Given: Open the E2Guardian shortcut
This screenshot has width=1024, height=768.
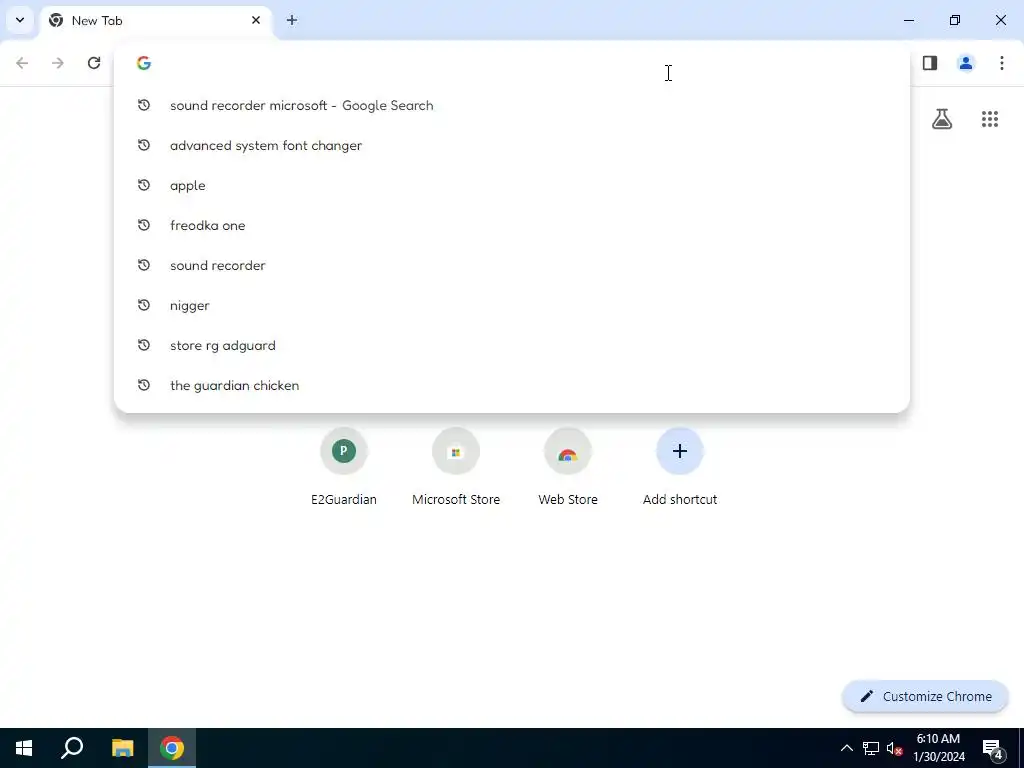Looking at the screenshot, I should [344, 466].
